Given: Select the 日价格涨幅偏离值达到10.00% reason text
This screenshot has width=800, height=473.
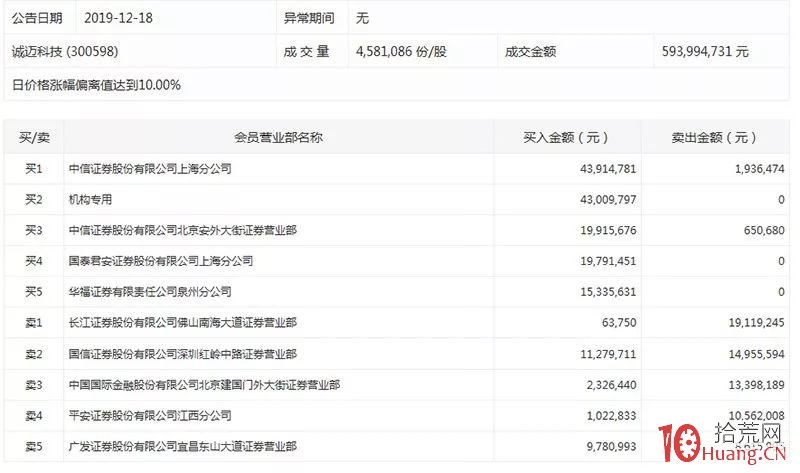Looking at the screenshot, I should coord(96,85).
